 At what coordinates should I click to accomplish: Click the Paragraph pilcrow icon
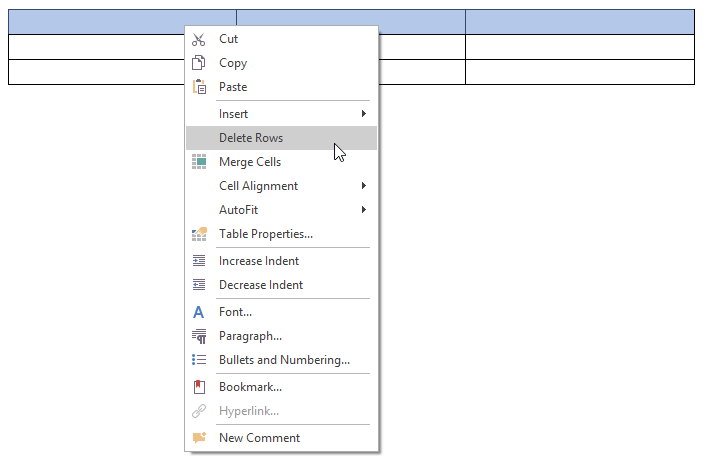pos(199,336)
